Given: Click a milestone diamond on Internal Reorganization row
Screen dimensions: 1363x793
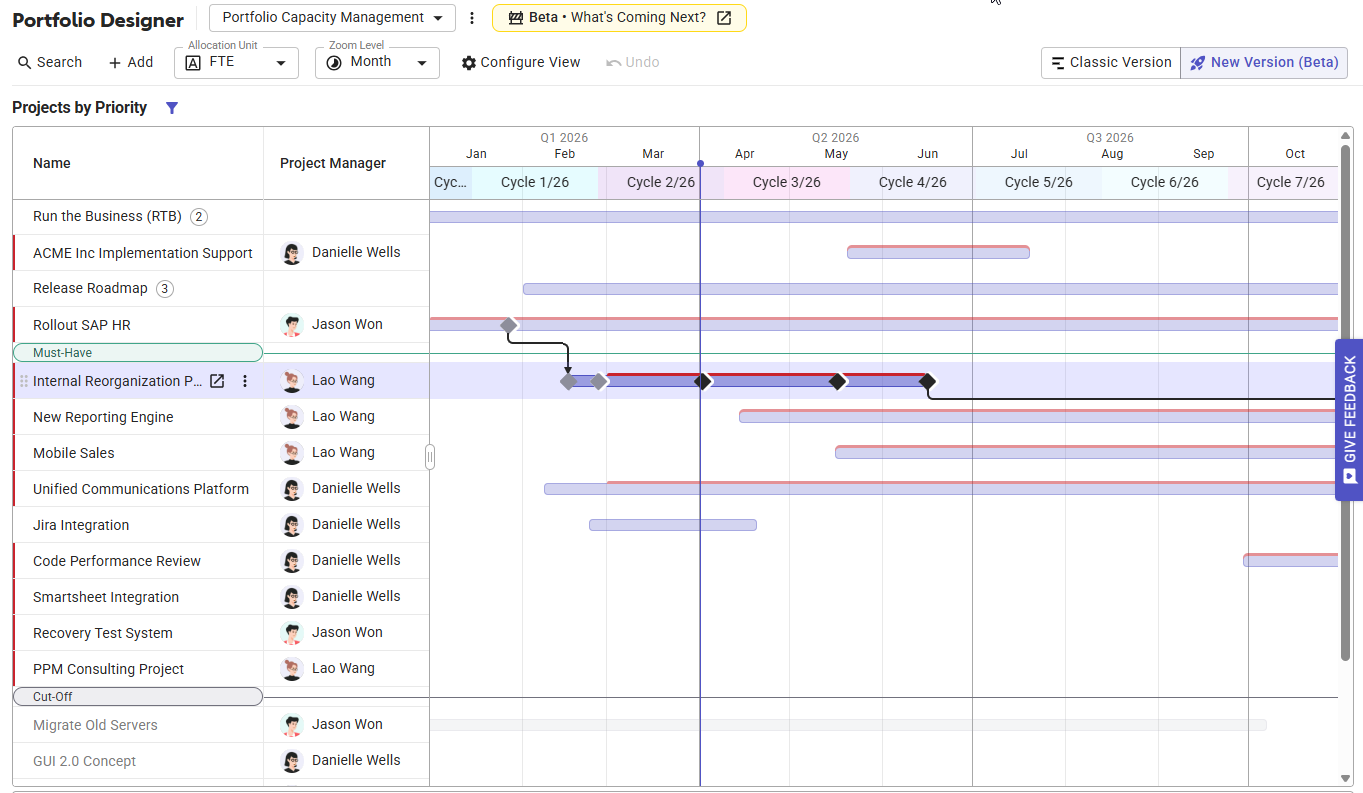Looking at the screenshot, I should pos(703,381).
